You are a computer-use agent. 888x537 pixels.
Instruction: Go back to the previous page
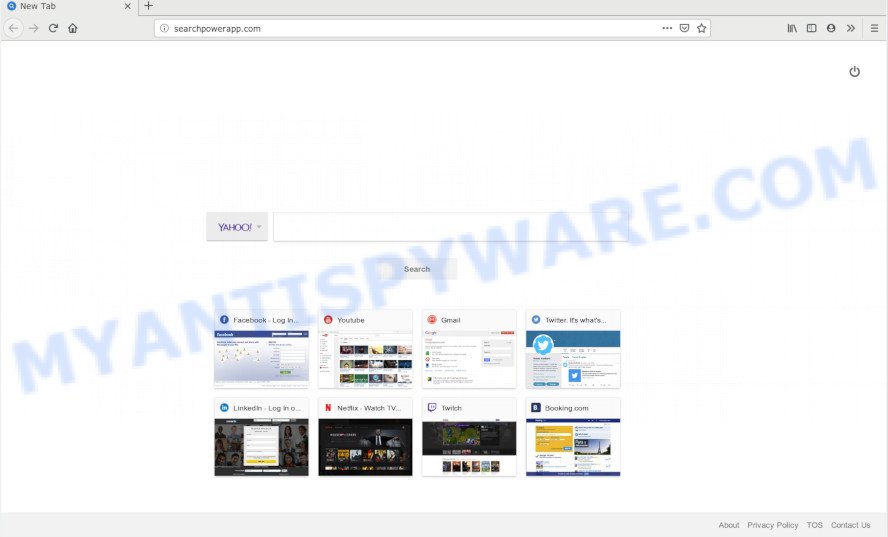click(14, 28)
